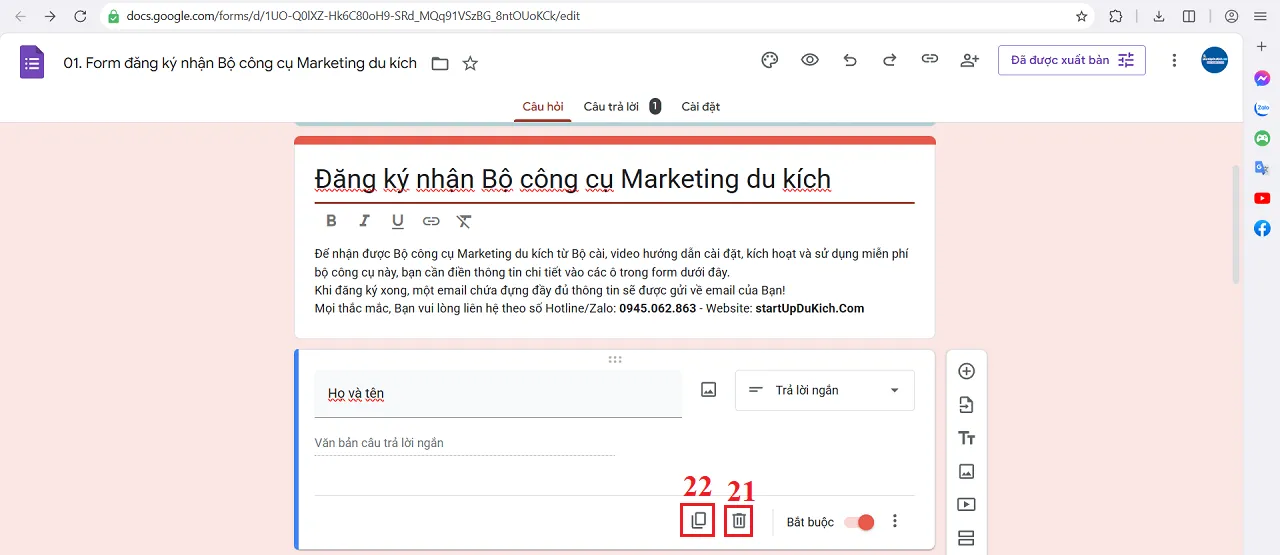1280x555 pixels.
Task: Click the Đã được xuất bản button
Action: 1072,60
